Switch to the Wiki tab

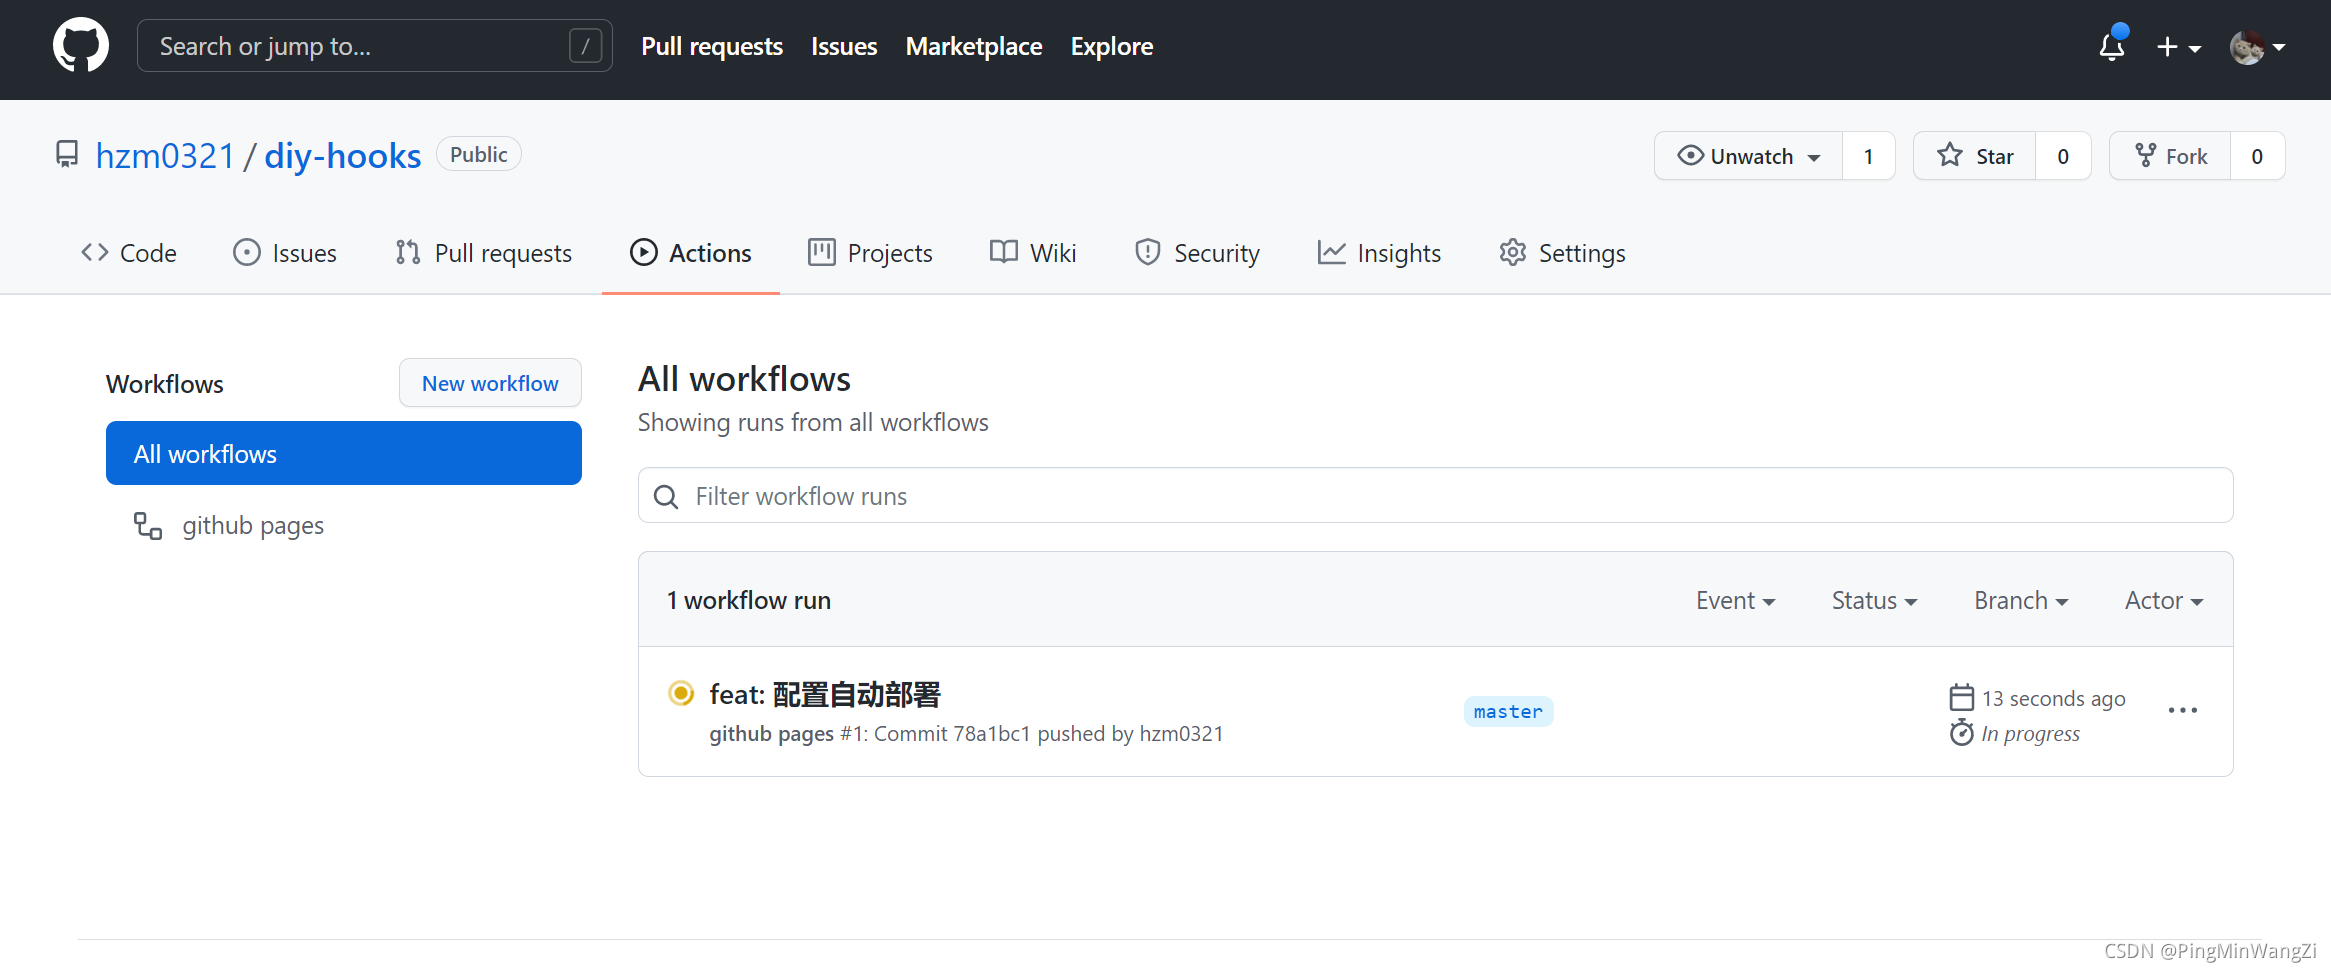tap(1033, 253)
